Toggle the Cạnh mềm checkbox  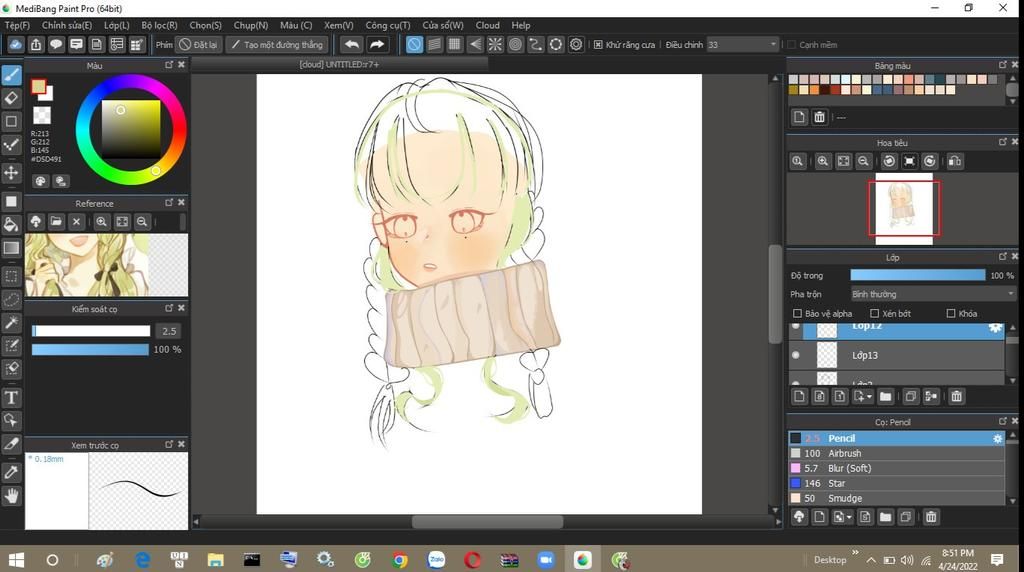point(792,44)
